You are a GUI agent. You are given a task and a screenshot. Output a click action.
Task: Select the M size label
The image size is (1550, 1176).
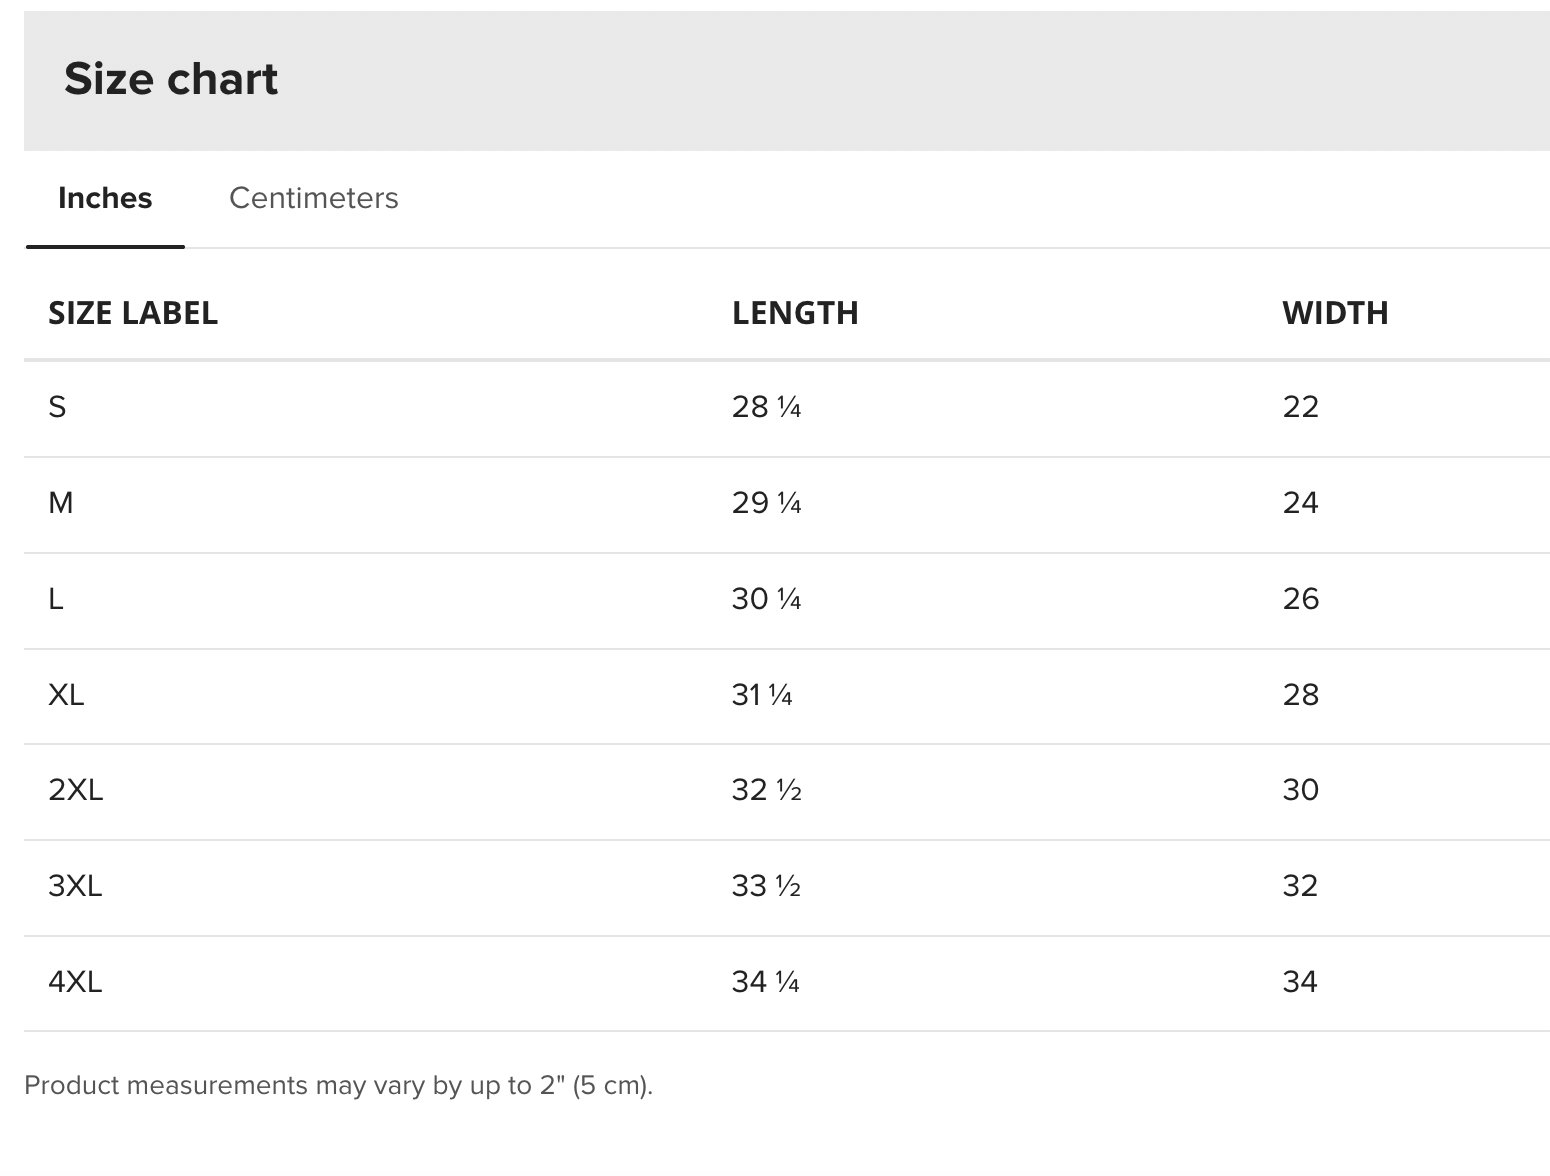point(60,503)
